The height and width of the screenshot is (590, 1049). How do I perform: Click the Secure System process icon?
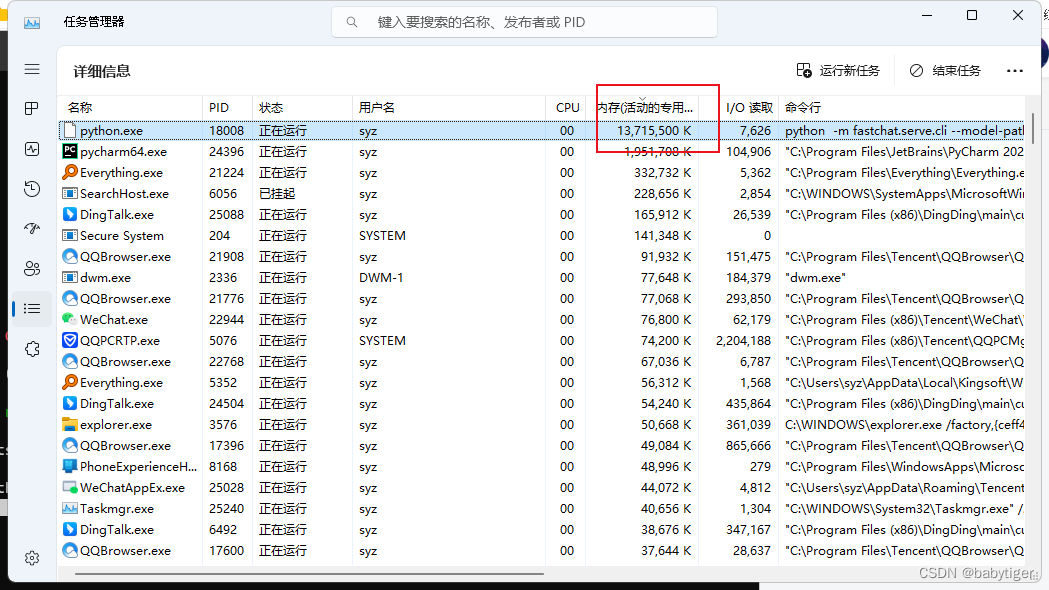[x=70, y=235]
